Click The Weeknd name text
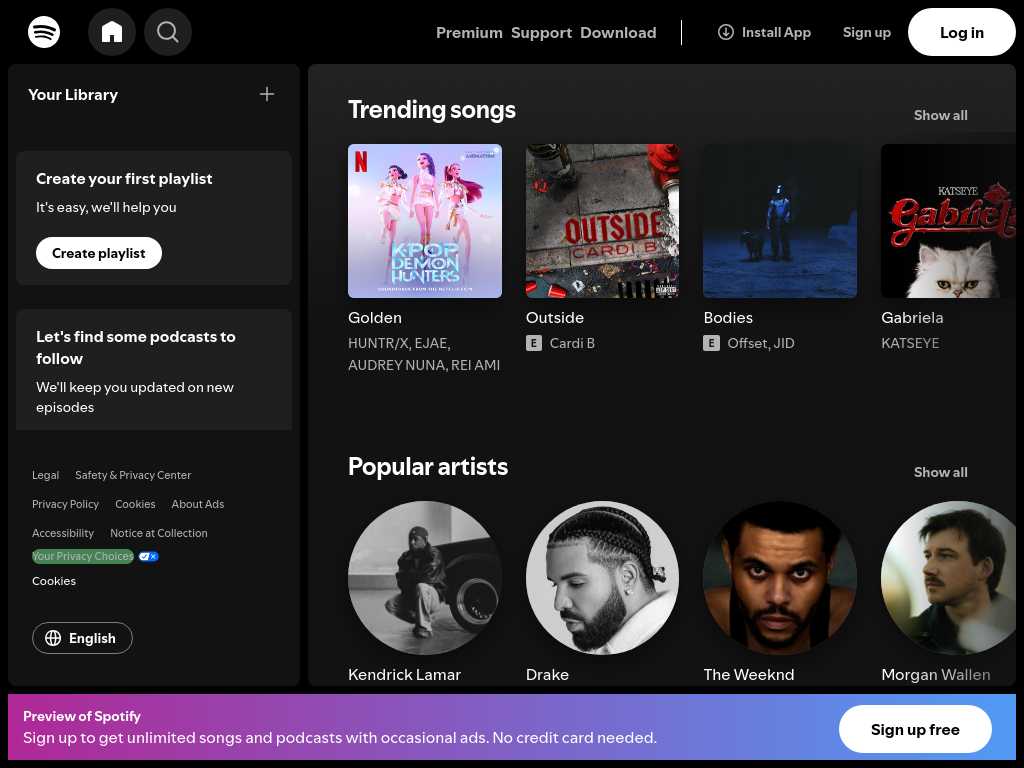This screenshot has width=1024, height=768. click(x=749, y=675)
